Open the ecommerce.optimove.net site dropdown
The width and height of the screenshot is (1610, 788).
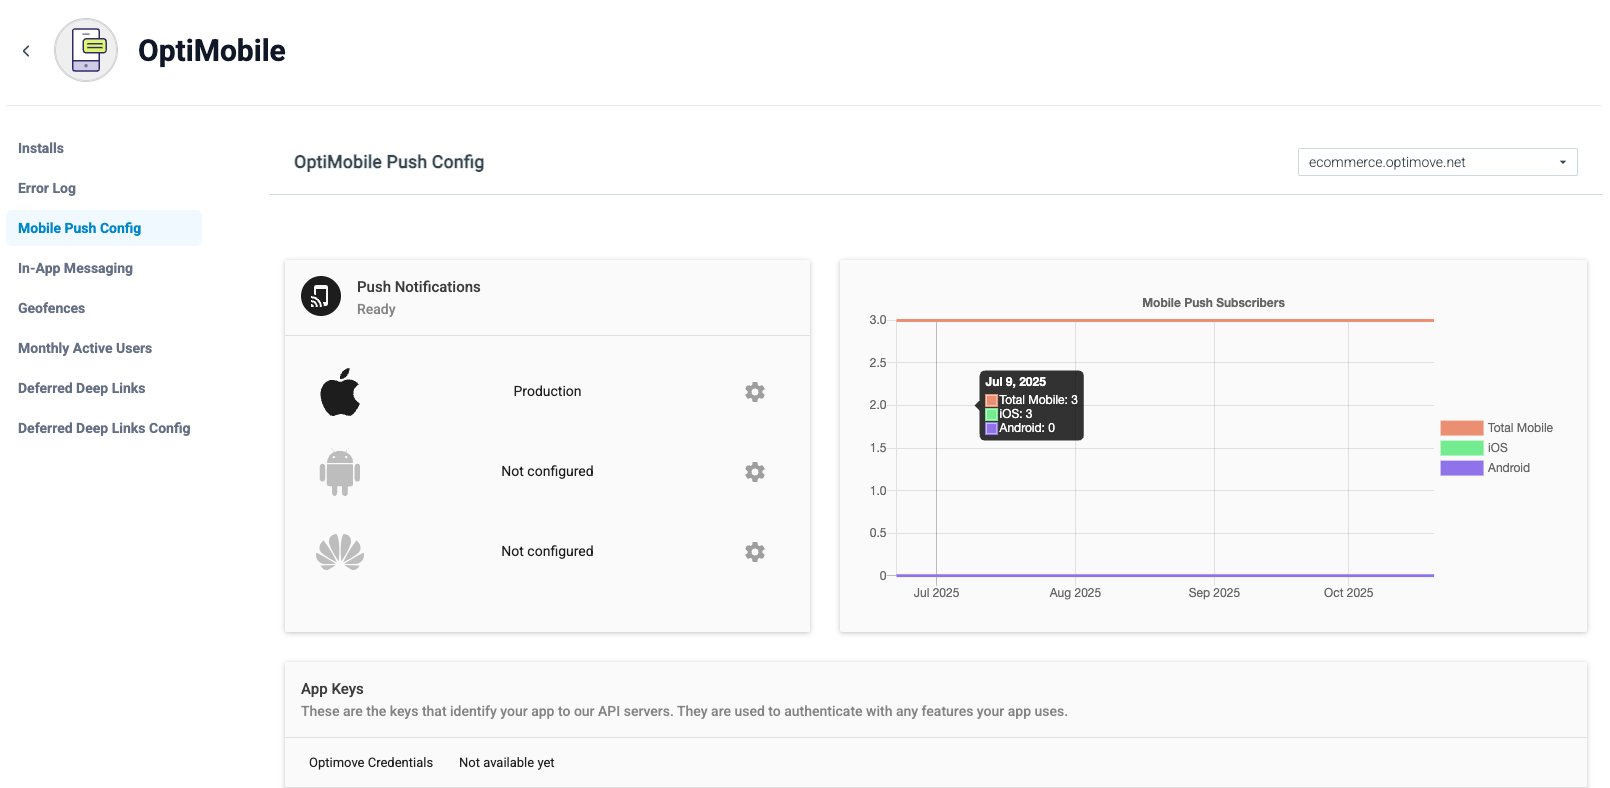1437,162
